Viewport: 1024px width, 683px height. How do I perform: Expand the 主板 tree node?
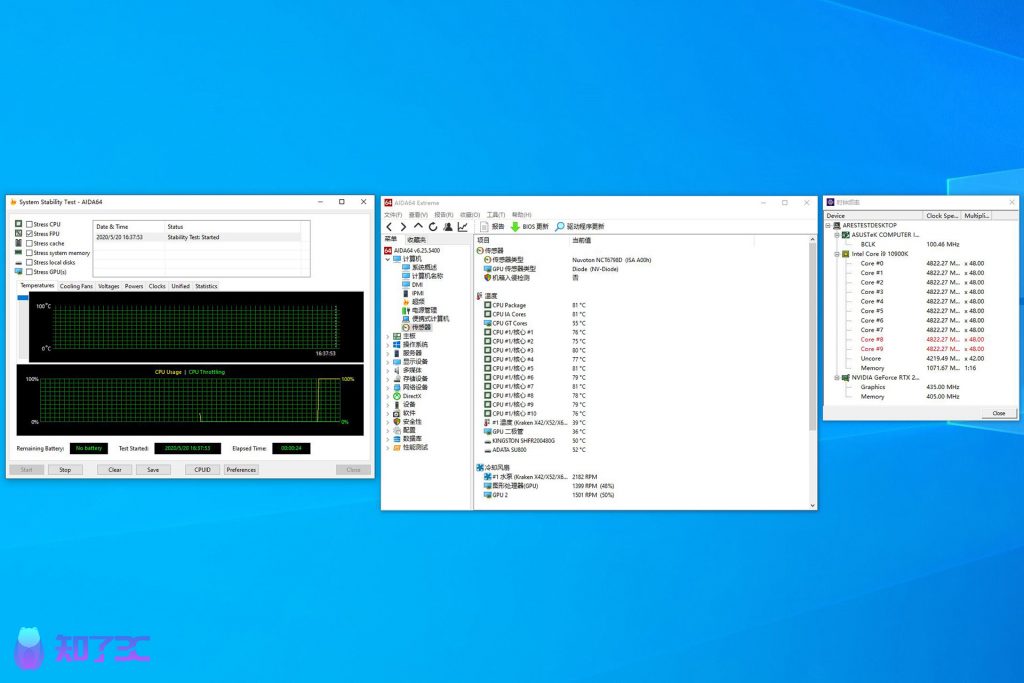[x=388, y=336]
